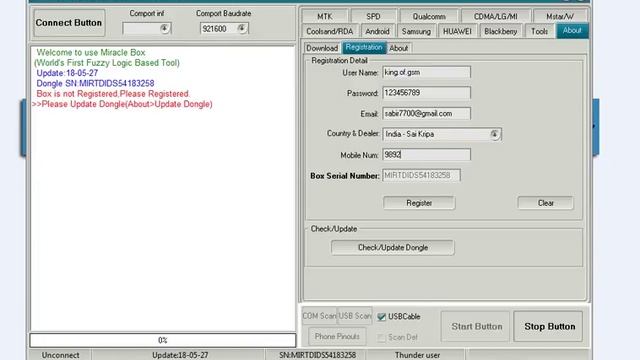Screen dimensions: 640x360
Task: Select the Registration sub-tab
Action: pos(364,47)
